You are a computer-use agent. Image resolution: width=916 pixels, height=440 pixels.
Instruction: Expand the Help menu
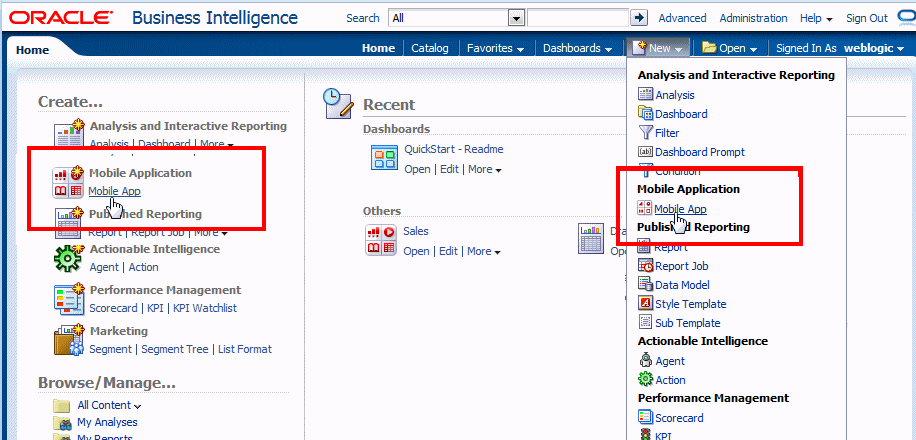click(x=816, y=18)
